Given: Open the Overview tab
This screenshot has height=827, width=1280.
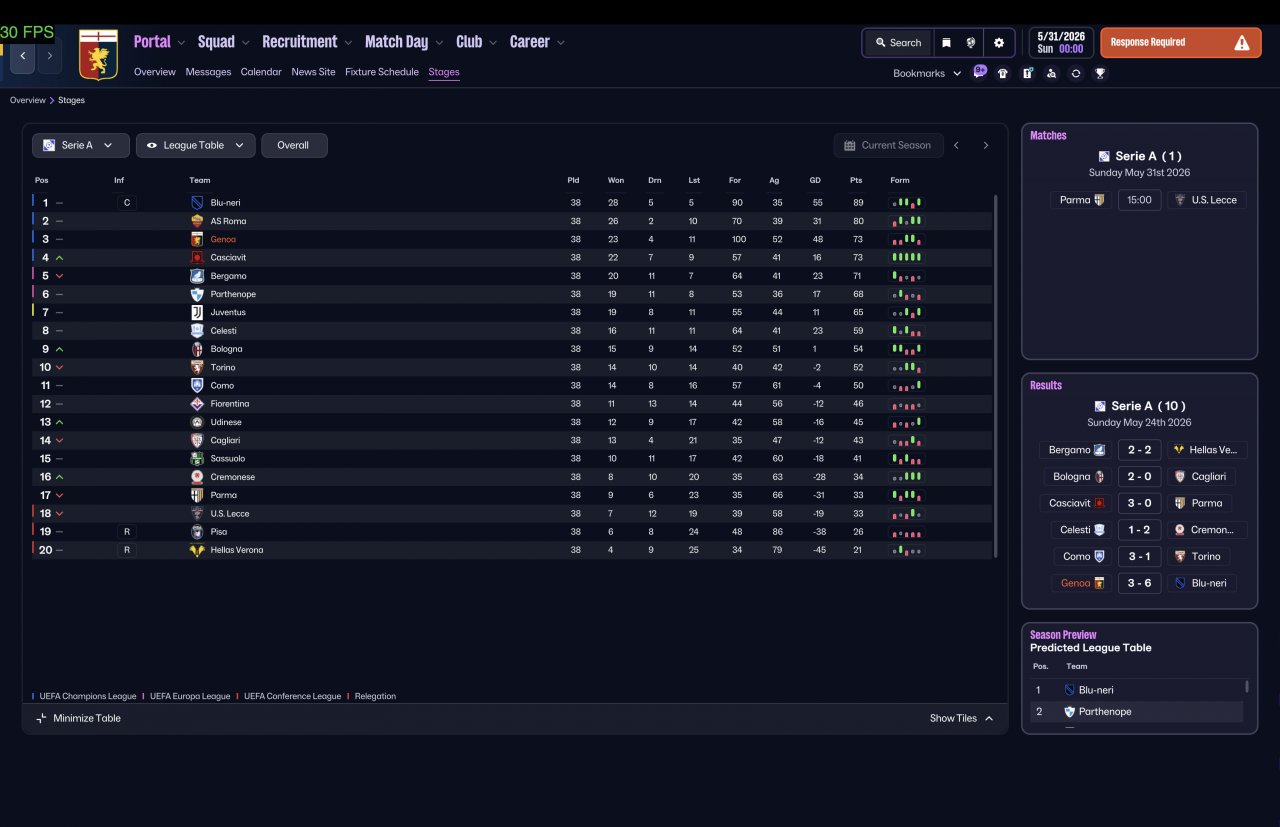Looking at the screenshot, I should [155, 72].
